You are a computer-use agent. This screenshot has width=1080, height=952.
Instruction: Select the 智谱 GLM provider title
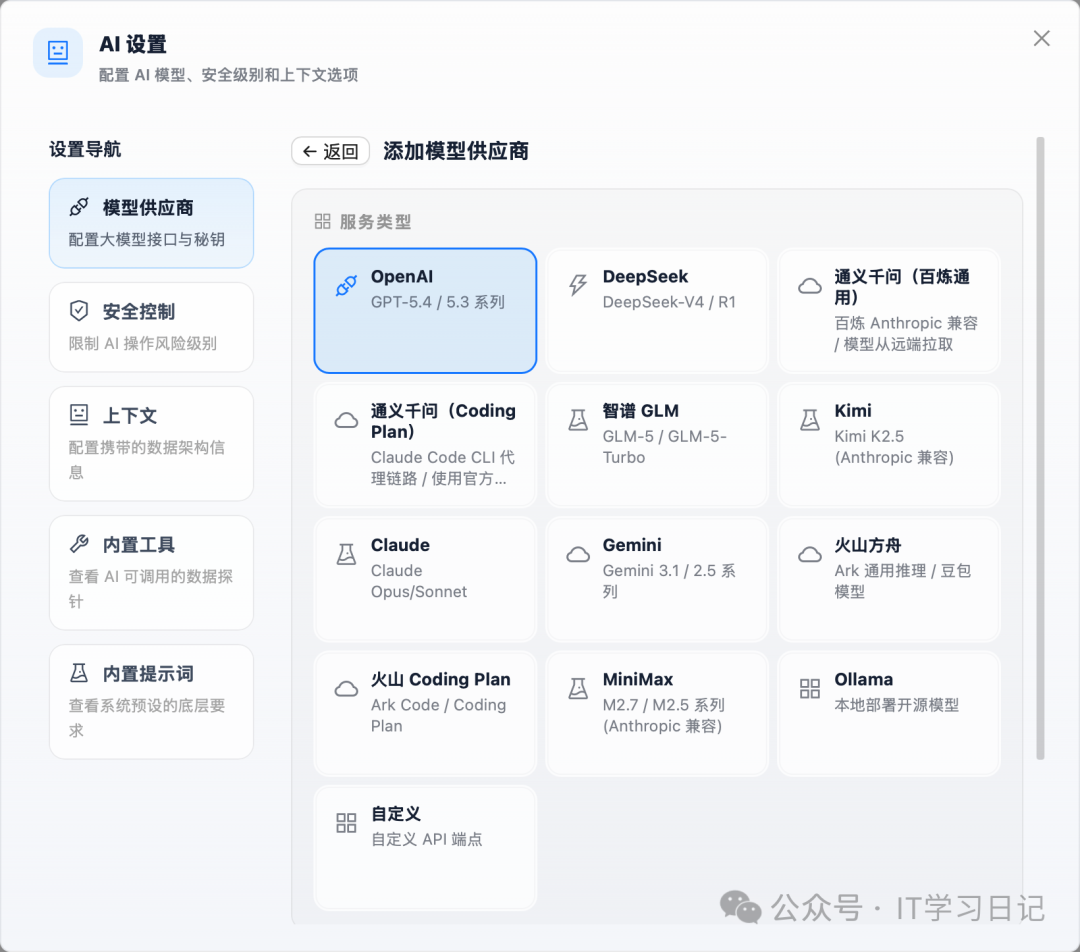(x=641, y=411)
